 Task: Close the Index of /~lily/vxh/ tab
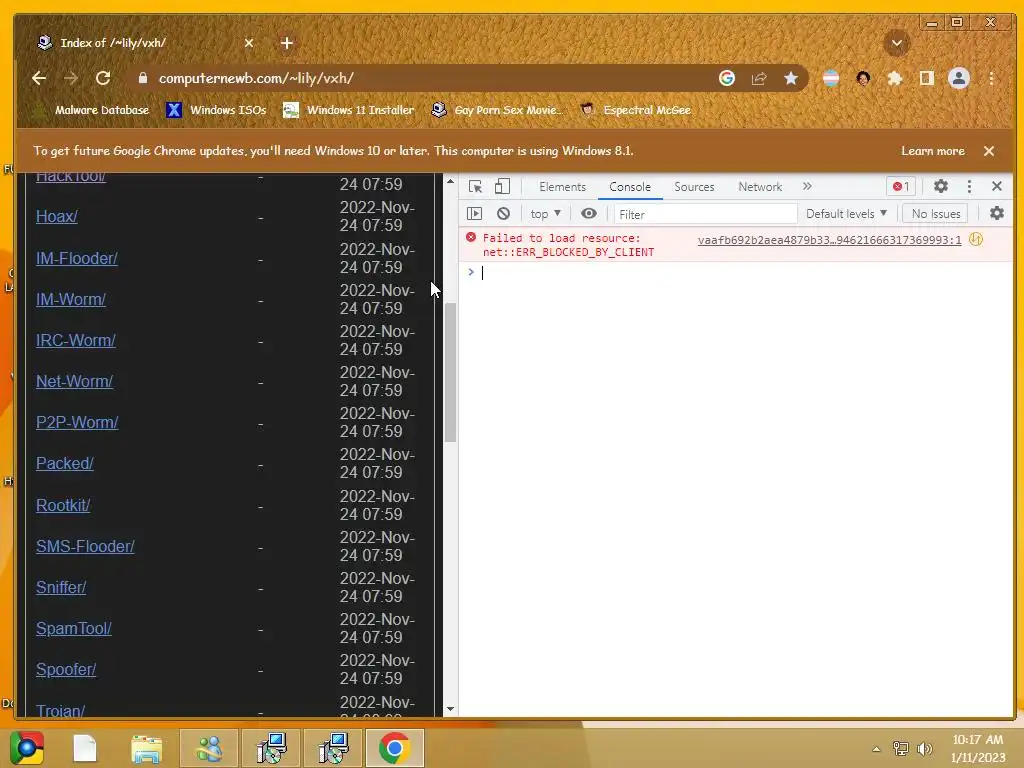(x=249, y=43)
